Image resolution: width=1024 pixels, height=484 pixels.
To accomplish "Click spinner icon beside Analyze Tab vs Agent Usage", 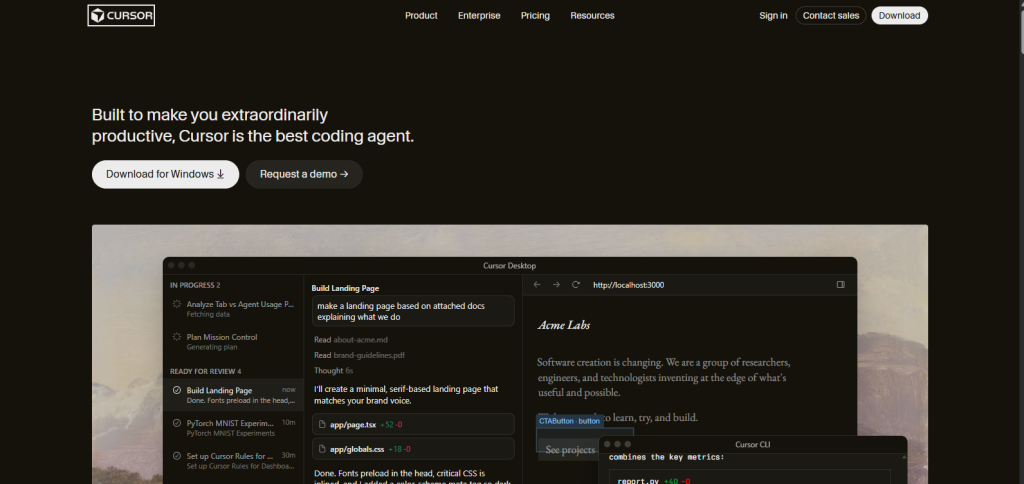I will coord(176,304).
